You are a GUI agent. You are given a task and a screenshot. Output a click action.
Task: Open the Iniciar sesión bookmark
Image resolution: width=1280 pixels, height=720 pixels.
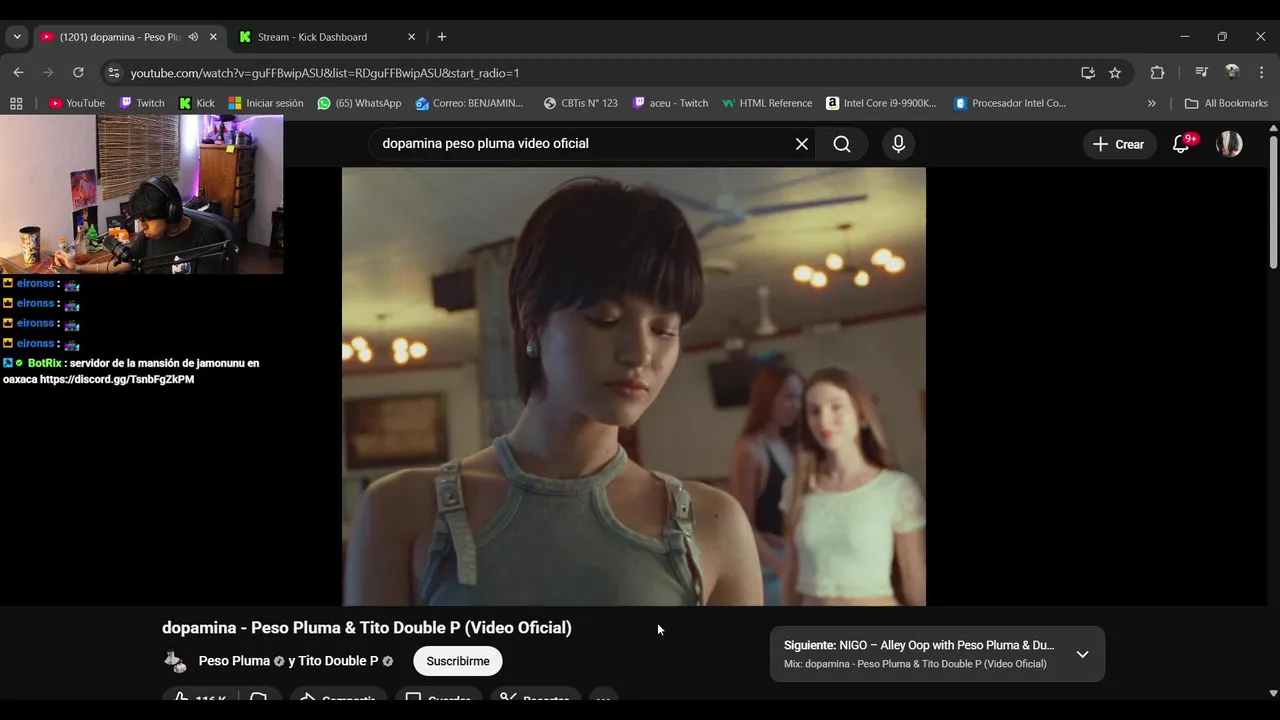coord(266,103)
